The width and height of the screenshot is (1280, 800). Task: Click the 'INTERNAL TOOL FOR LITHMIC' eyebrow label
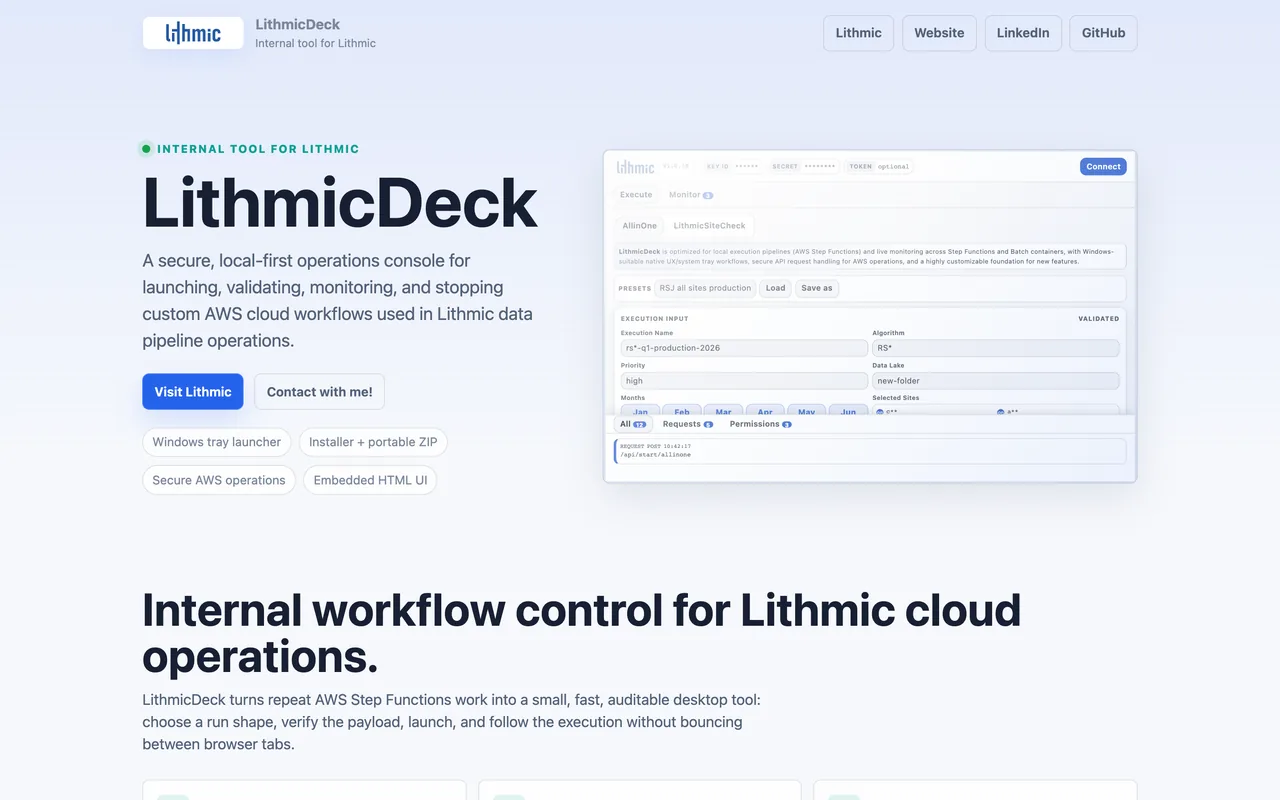pos(258,149)
